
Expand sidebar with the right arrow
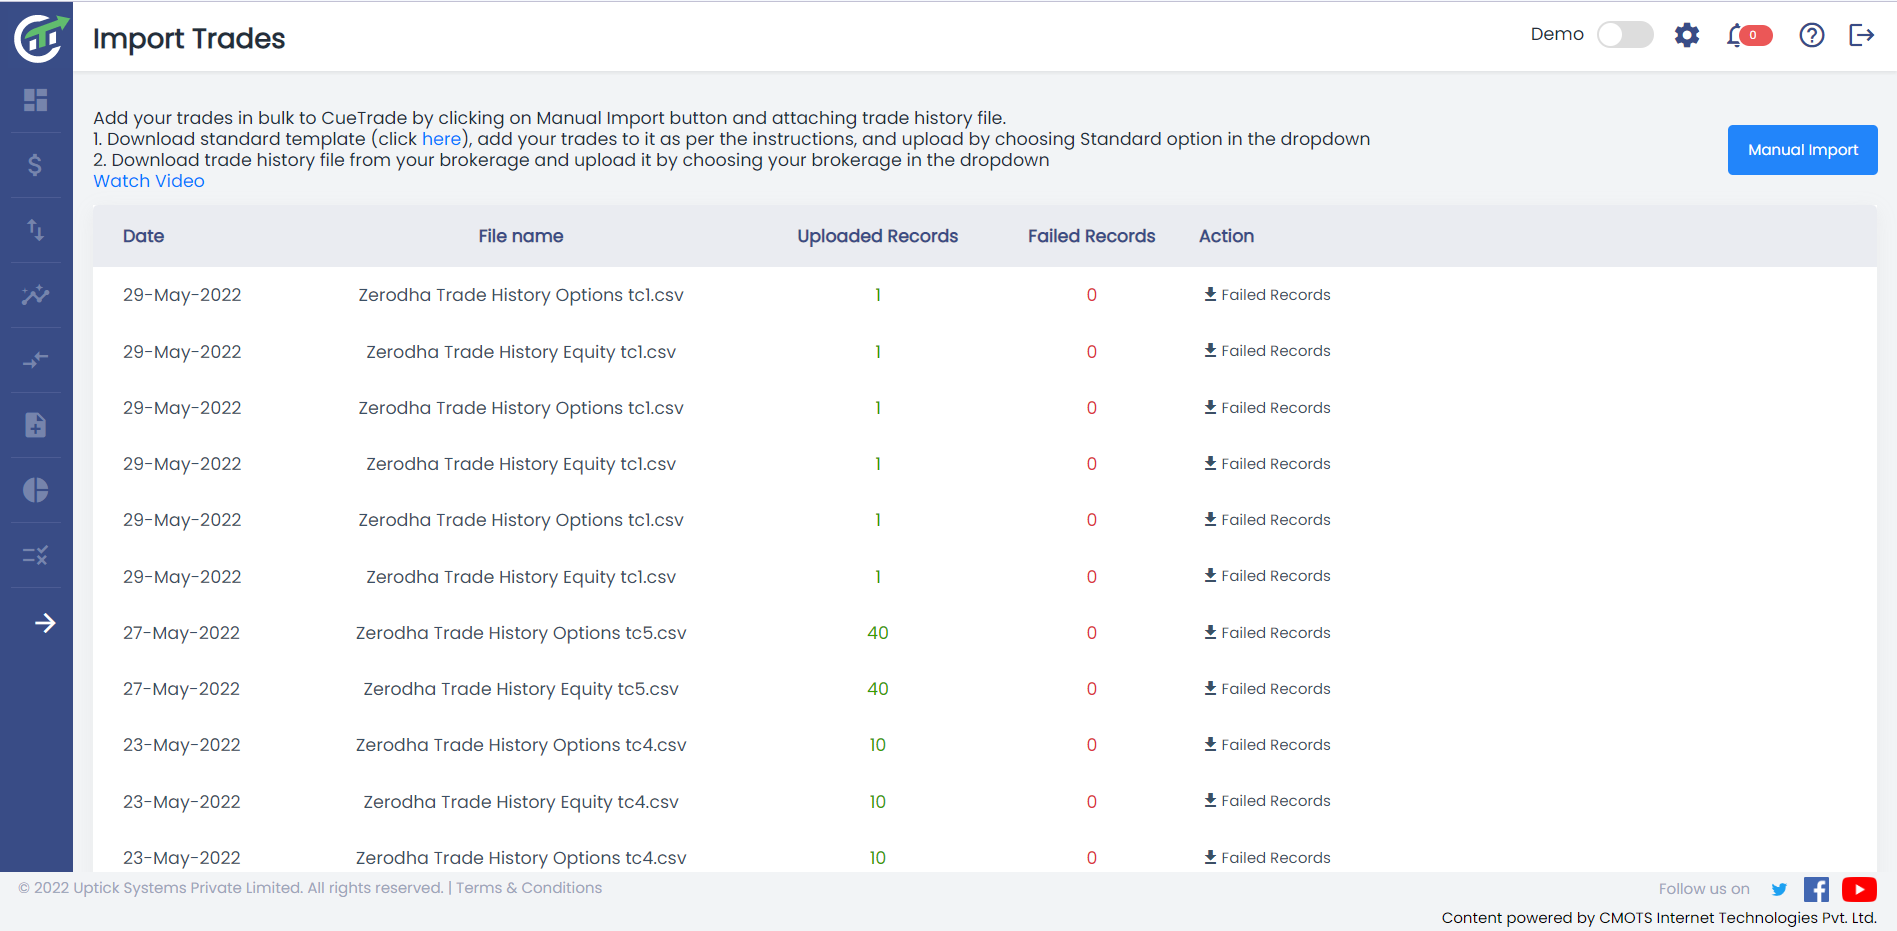click(x=45, y=623)
